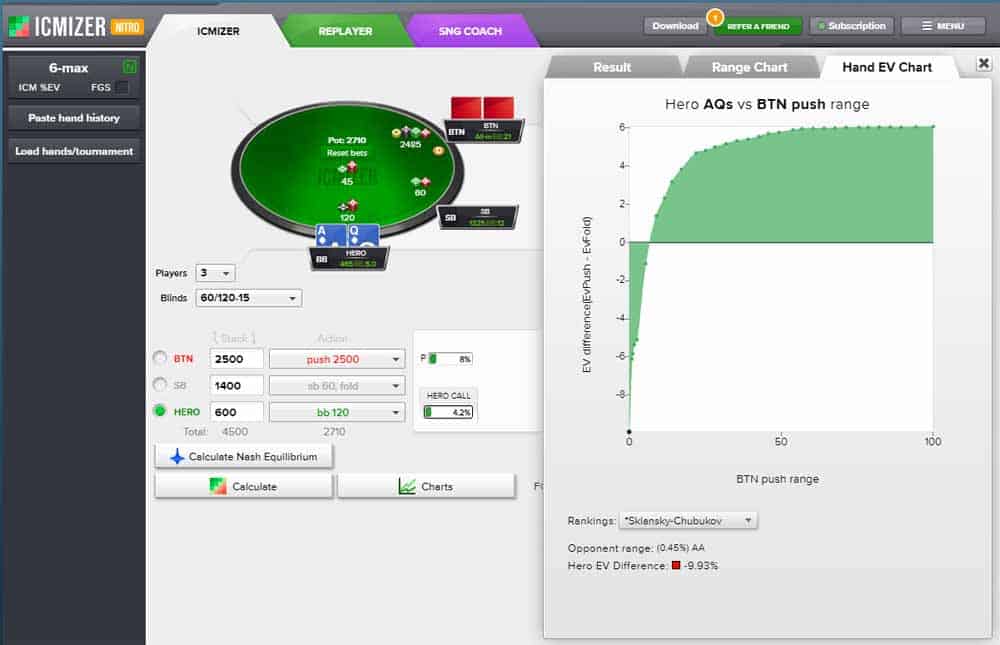1000x645 pixels.
Task: Click the BB chip stack 120 on table
Action: [348, 211]
